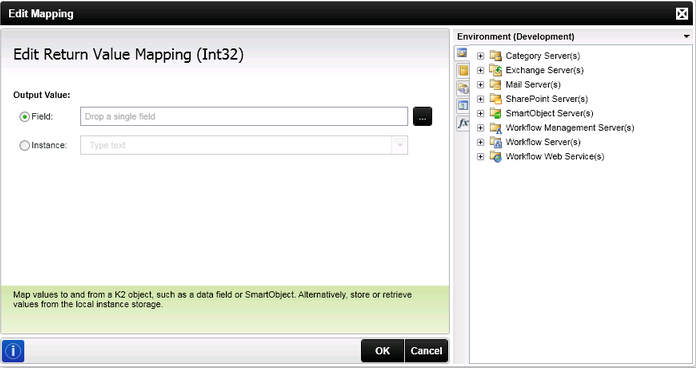
Task: Open the Environment browser tab icon
Action: 462,53
